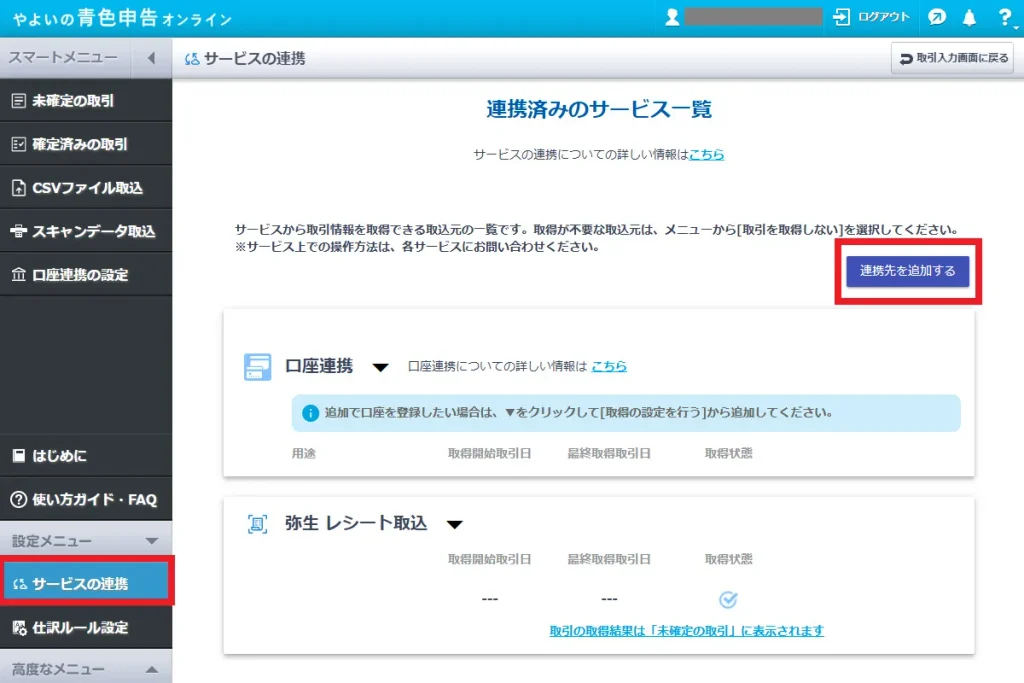
Task: Expand the 弥生 レシート取込 dropdown triangle
Action: point(455,524)
